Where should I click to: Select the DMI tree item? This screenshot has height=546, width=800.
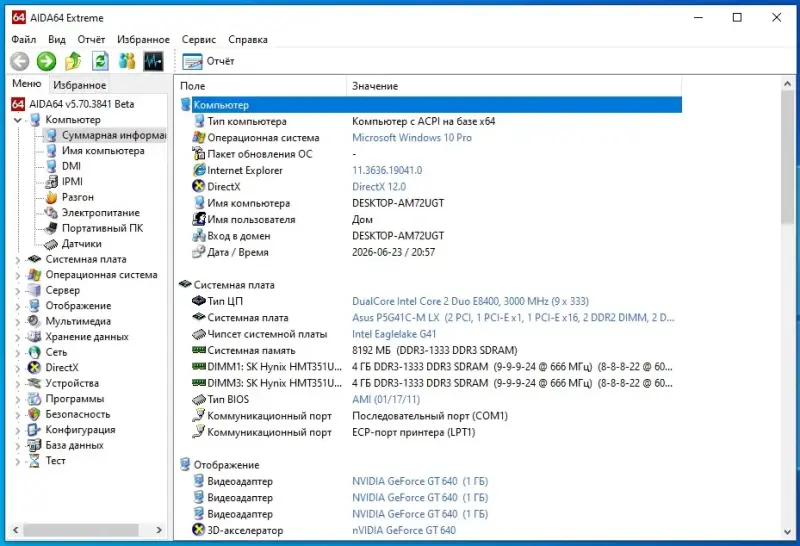[x=71, y=166]
